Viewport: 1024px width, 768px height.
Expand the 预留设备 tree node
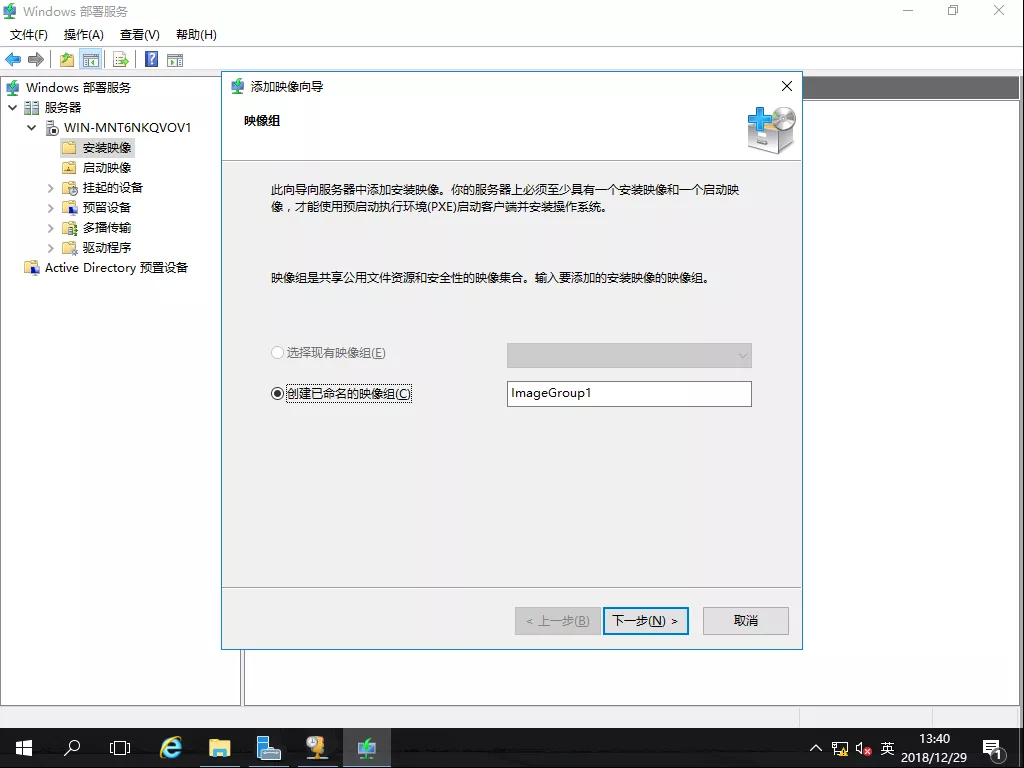51,208
